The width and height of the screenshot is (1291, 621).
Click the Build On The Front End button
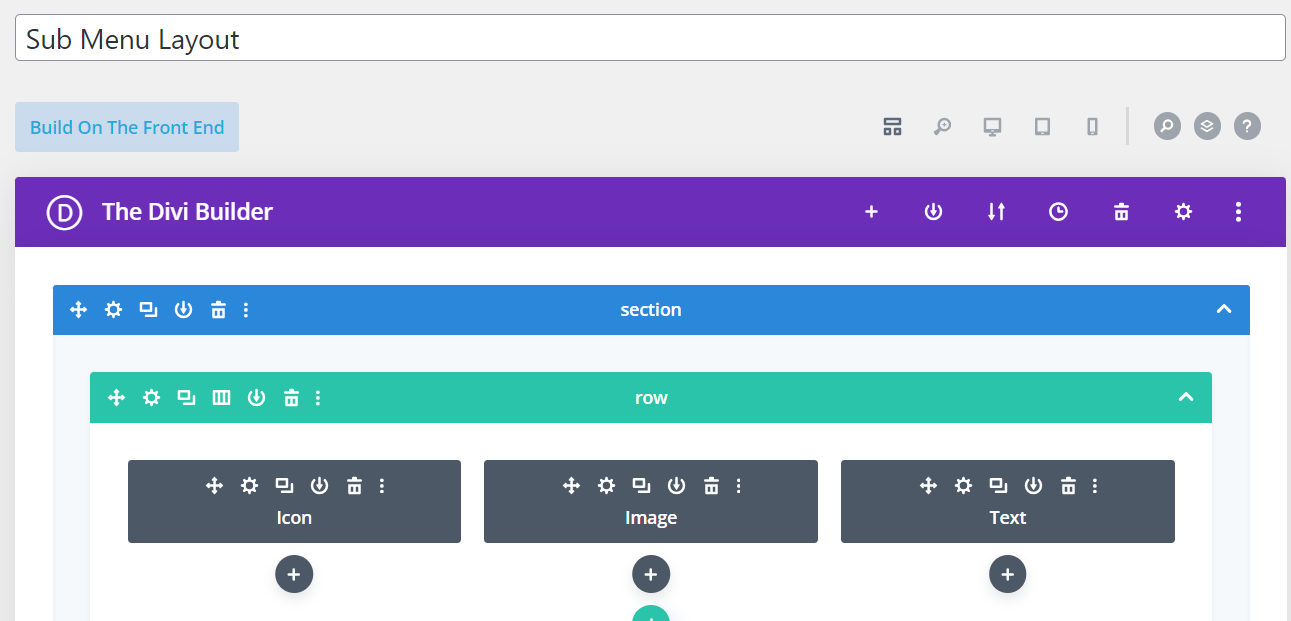126,127
